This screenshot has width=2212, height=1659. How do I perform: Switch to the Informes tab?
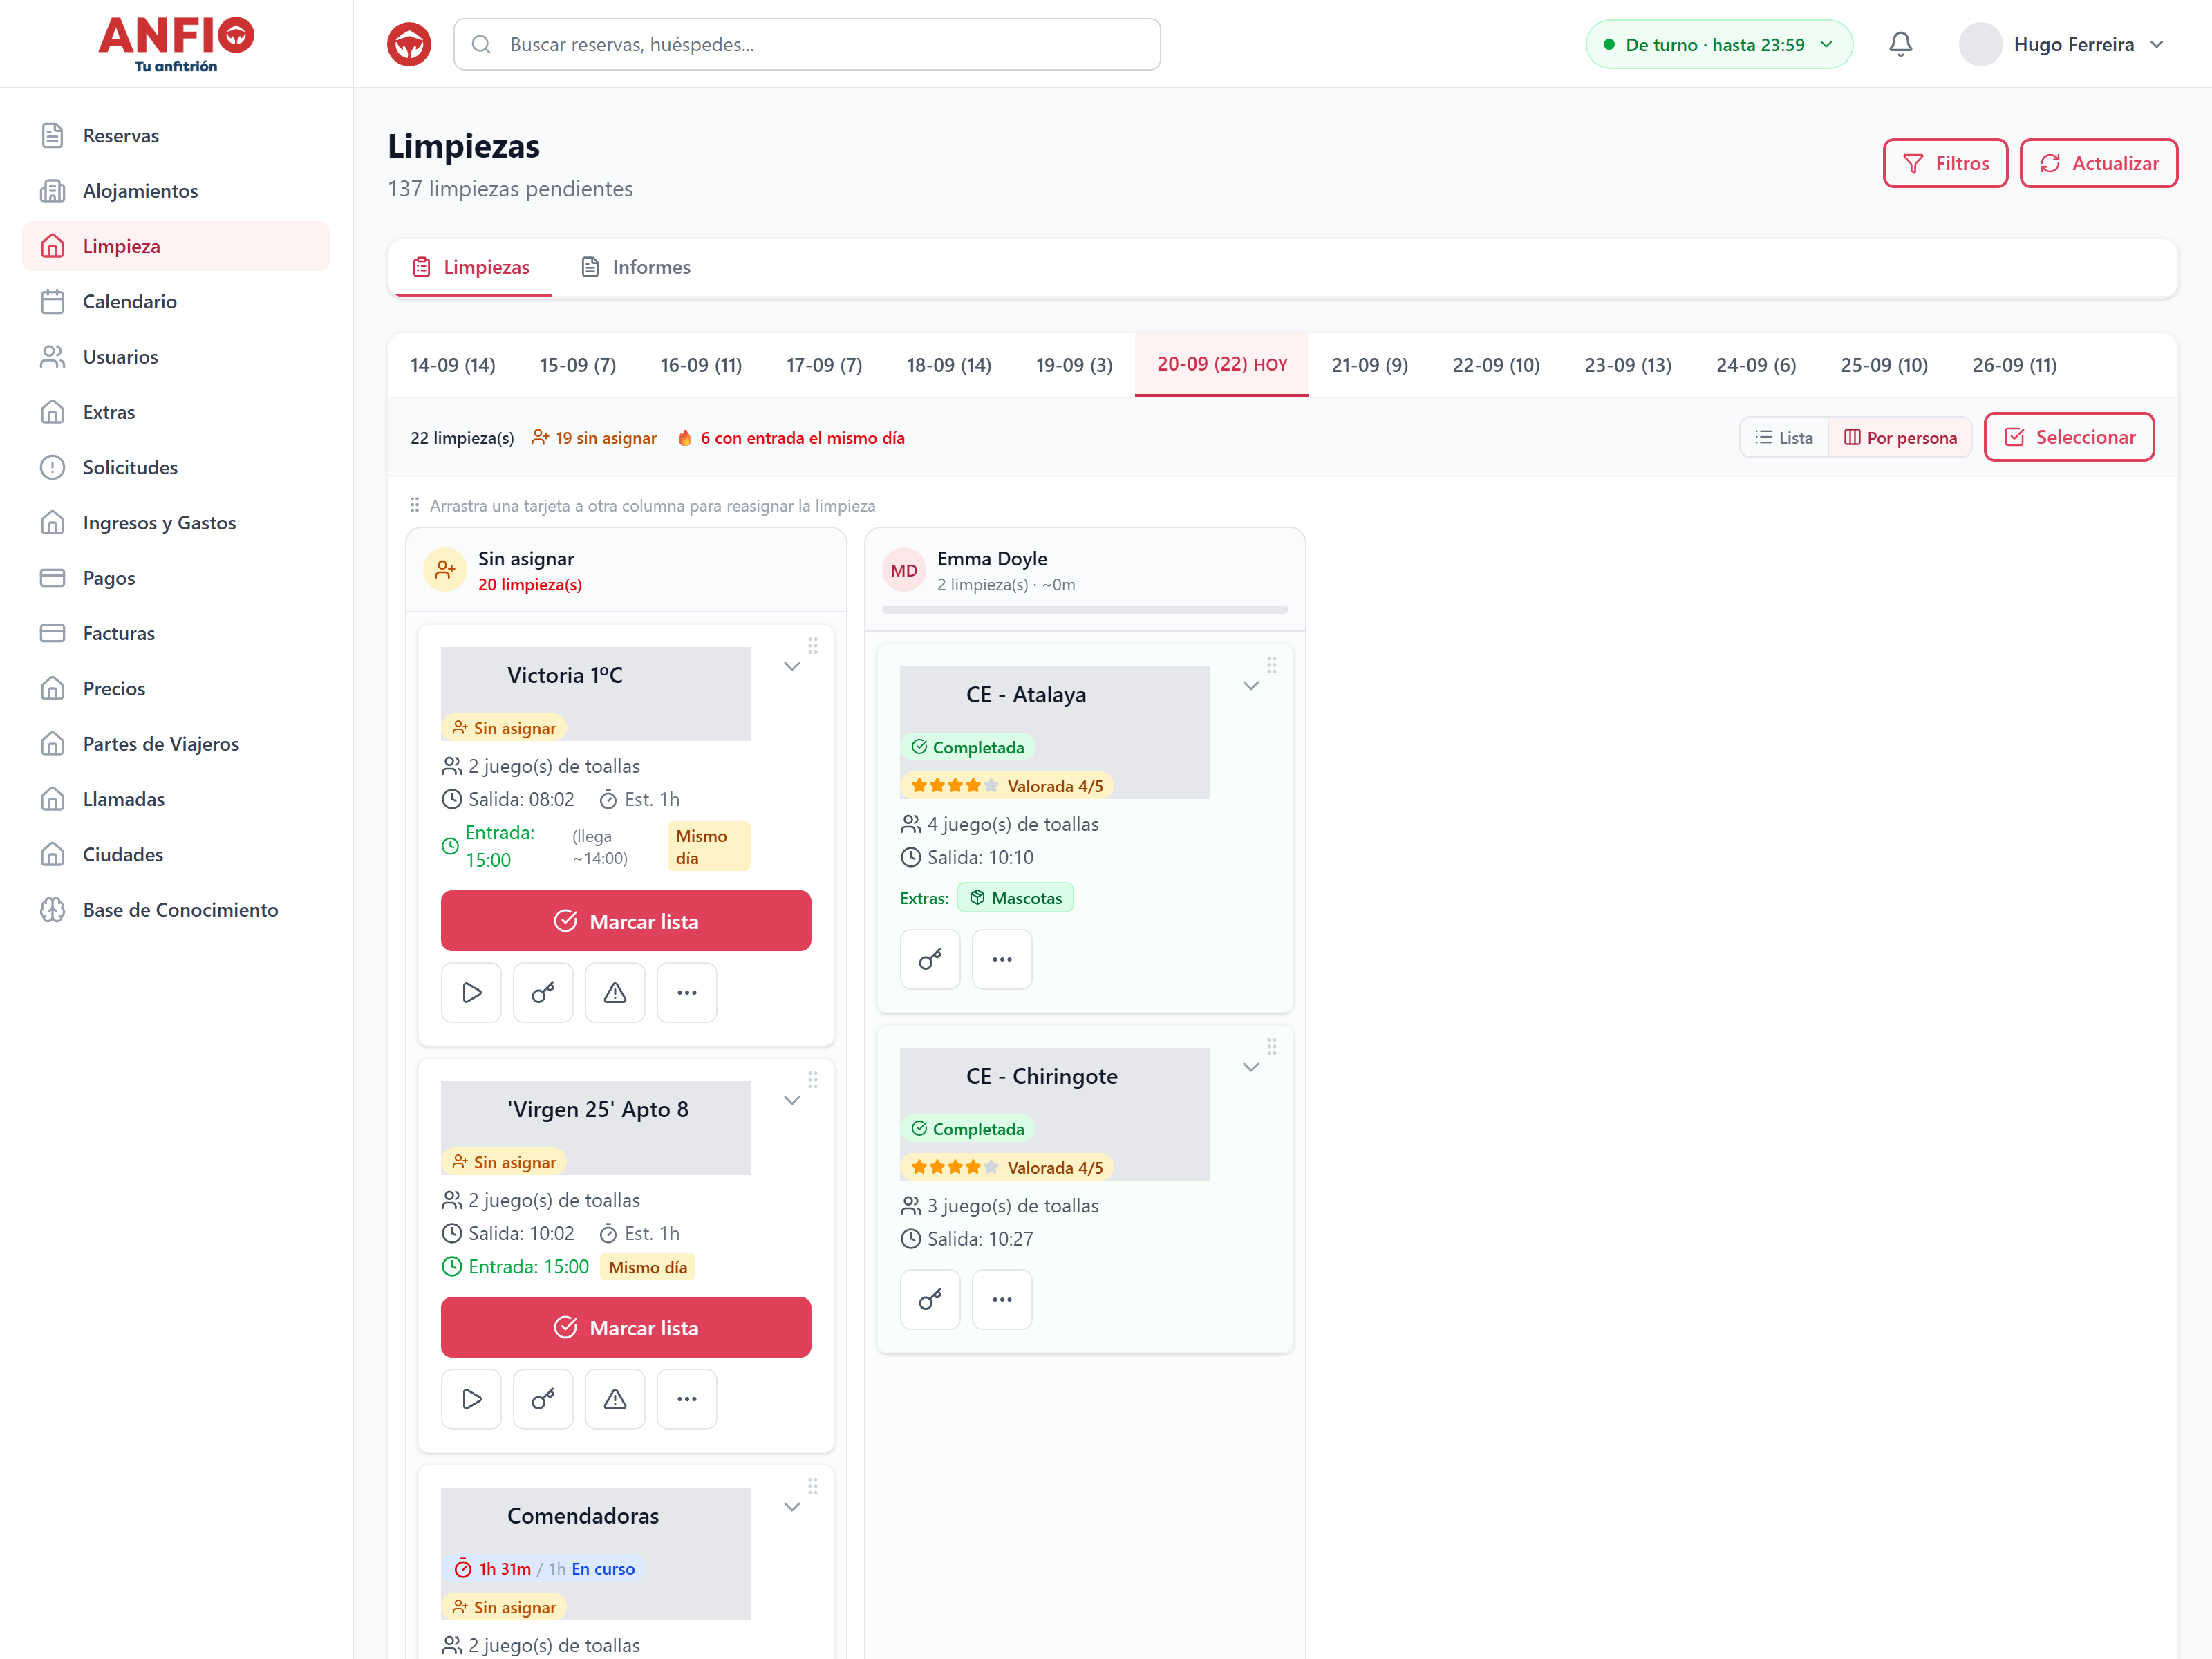[x=636, y=267]
